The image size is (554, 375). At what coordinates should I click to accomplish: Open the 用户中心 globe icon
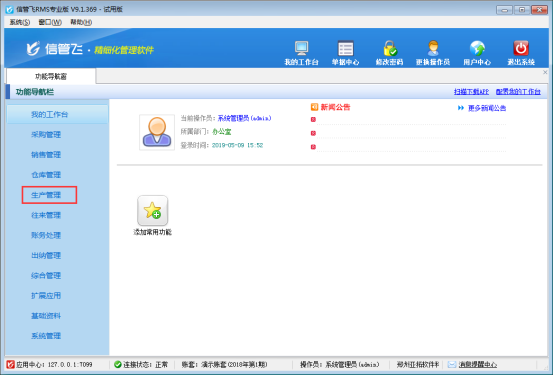click(x=477, y=48)
